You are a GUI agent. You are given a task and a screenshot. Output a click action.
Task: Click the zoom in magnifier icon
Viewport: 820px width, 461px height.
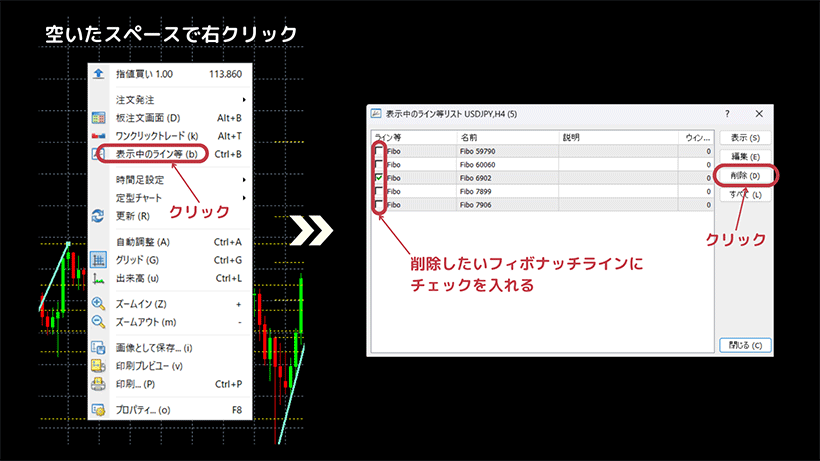point(98,304)
